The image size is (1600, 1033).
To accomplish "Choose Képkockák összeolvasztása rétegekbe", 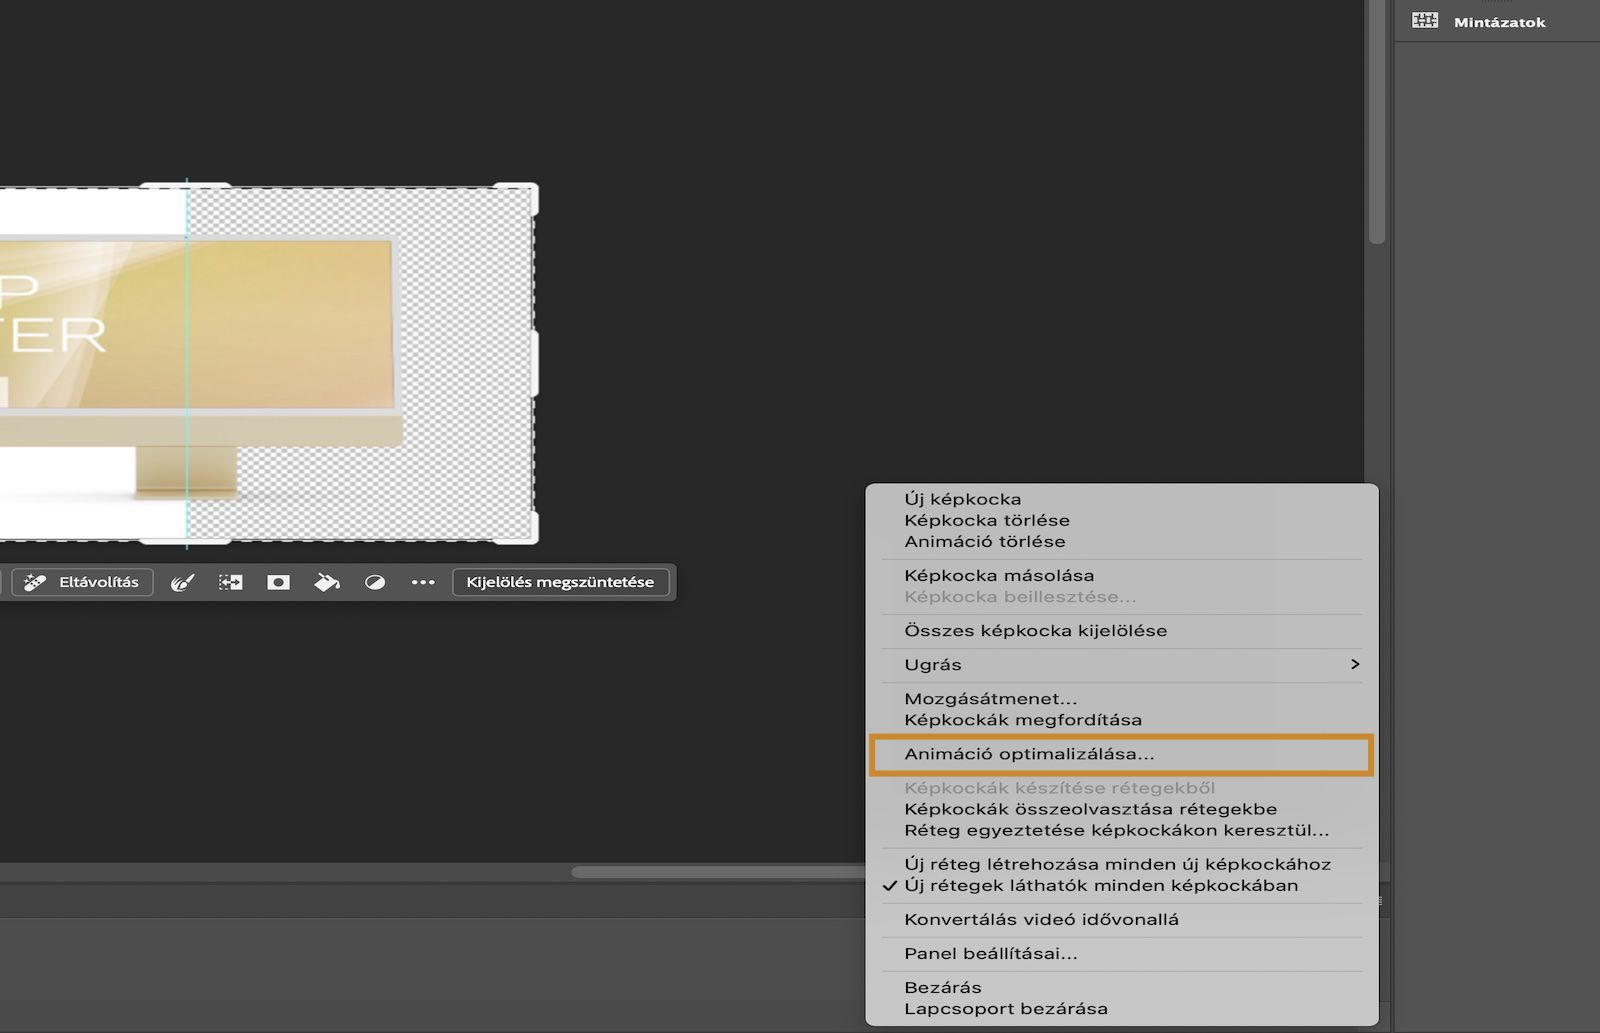I will coord(1122,809).
